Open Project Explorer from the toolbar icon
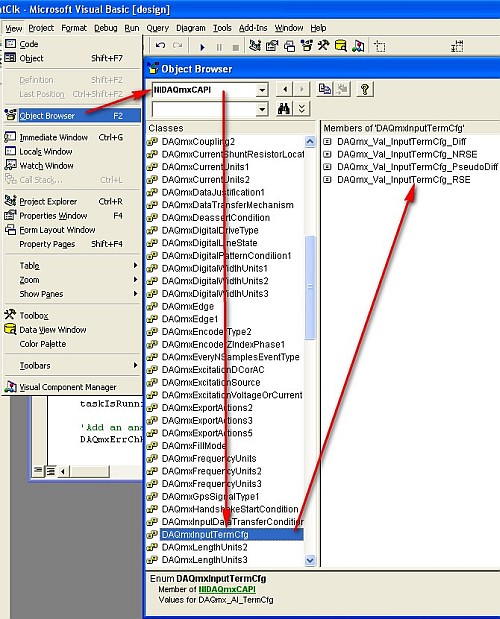The image size is (500, 619). [x=255, y=46]
